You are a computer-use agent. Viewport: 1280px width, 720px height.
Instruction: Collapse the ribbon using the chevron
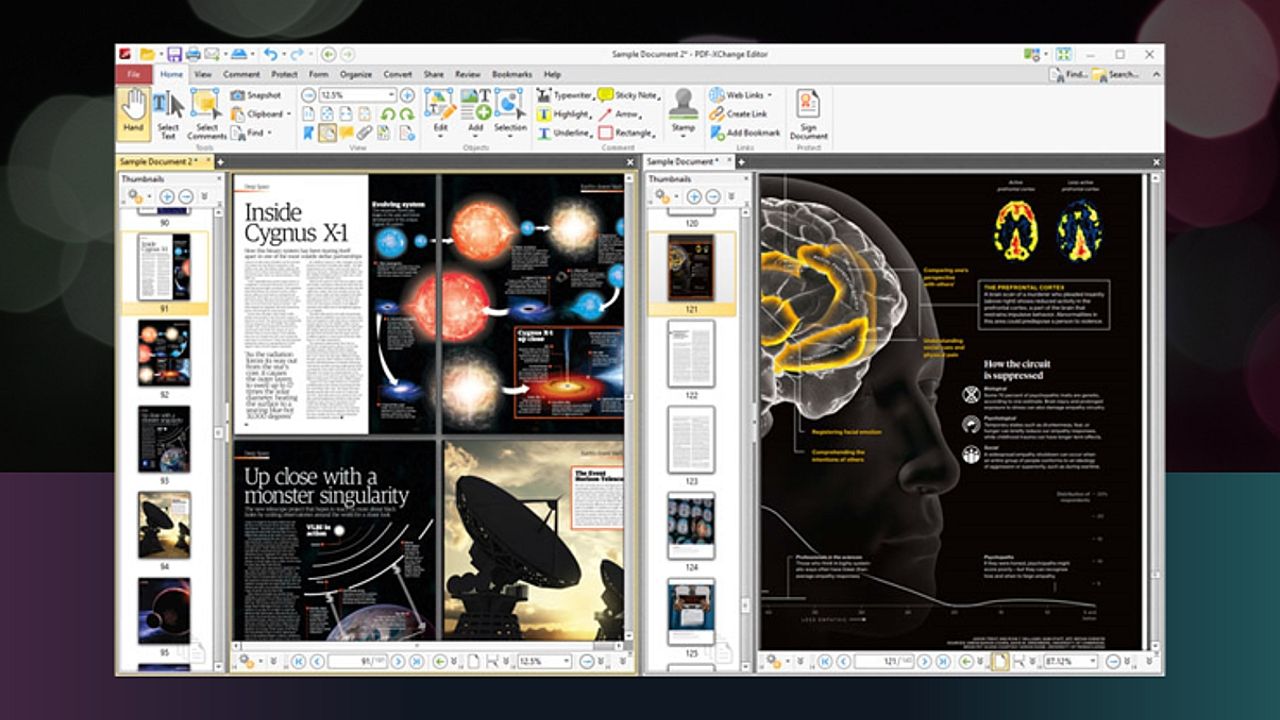click(1157, 74)
